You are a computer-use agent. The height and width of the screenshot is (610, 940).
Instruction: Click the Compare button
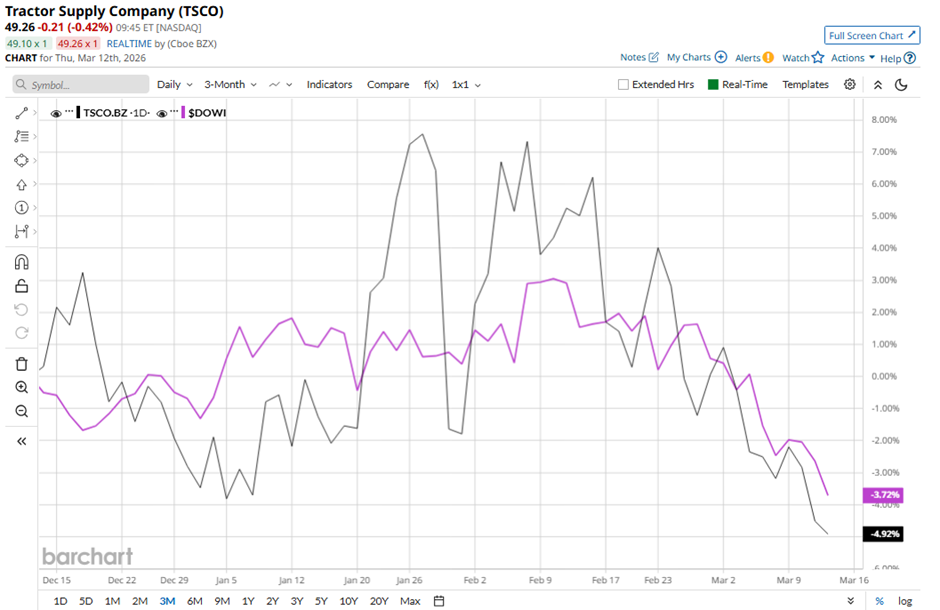pos(388,84)
